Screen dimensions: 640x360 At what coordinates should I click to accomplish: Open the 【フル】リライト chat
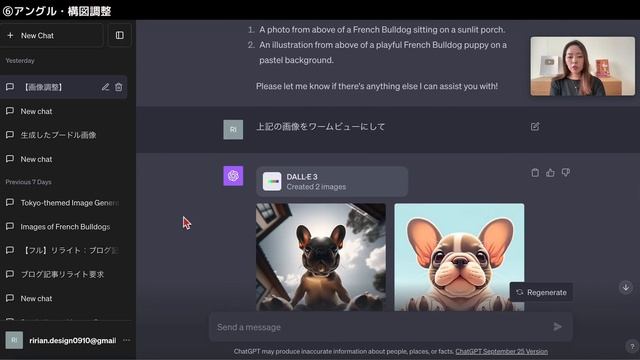pos(64,250)
